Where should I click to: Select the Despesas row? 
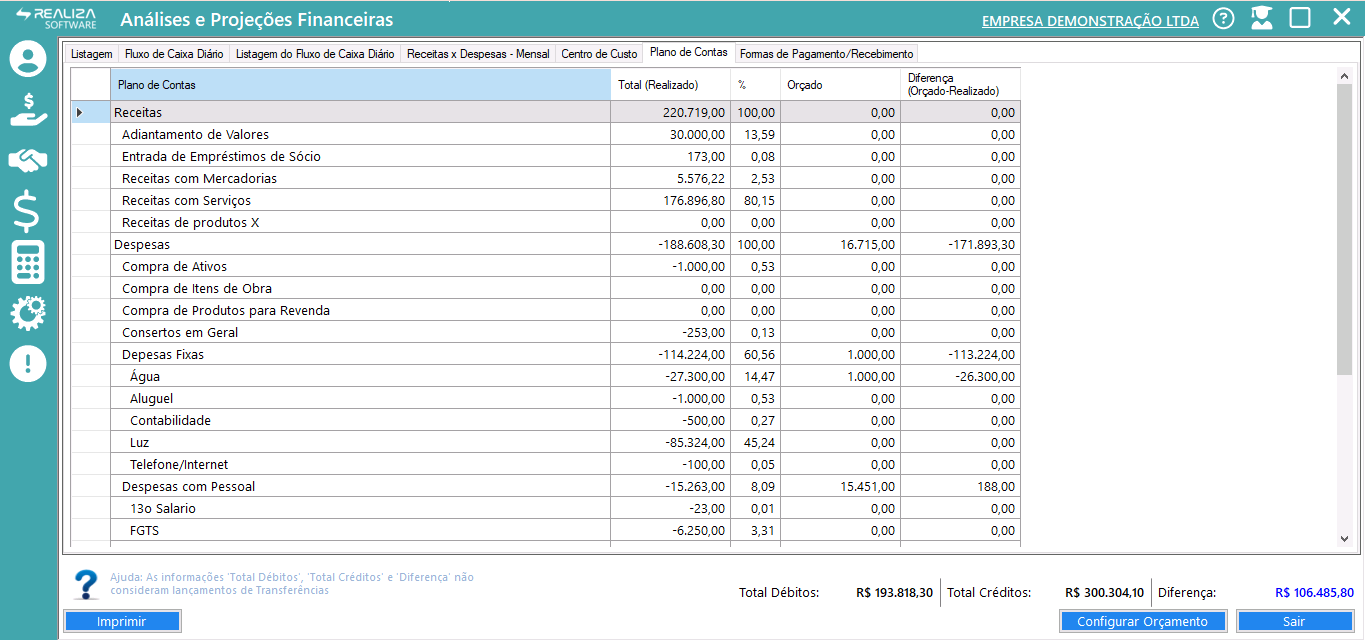tap(546, 245)
